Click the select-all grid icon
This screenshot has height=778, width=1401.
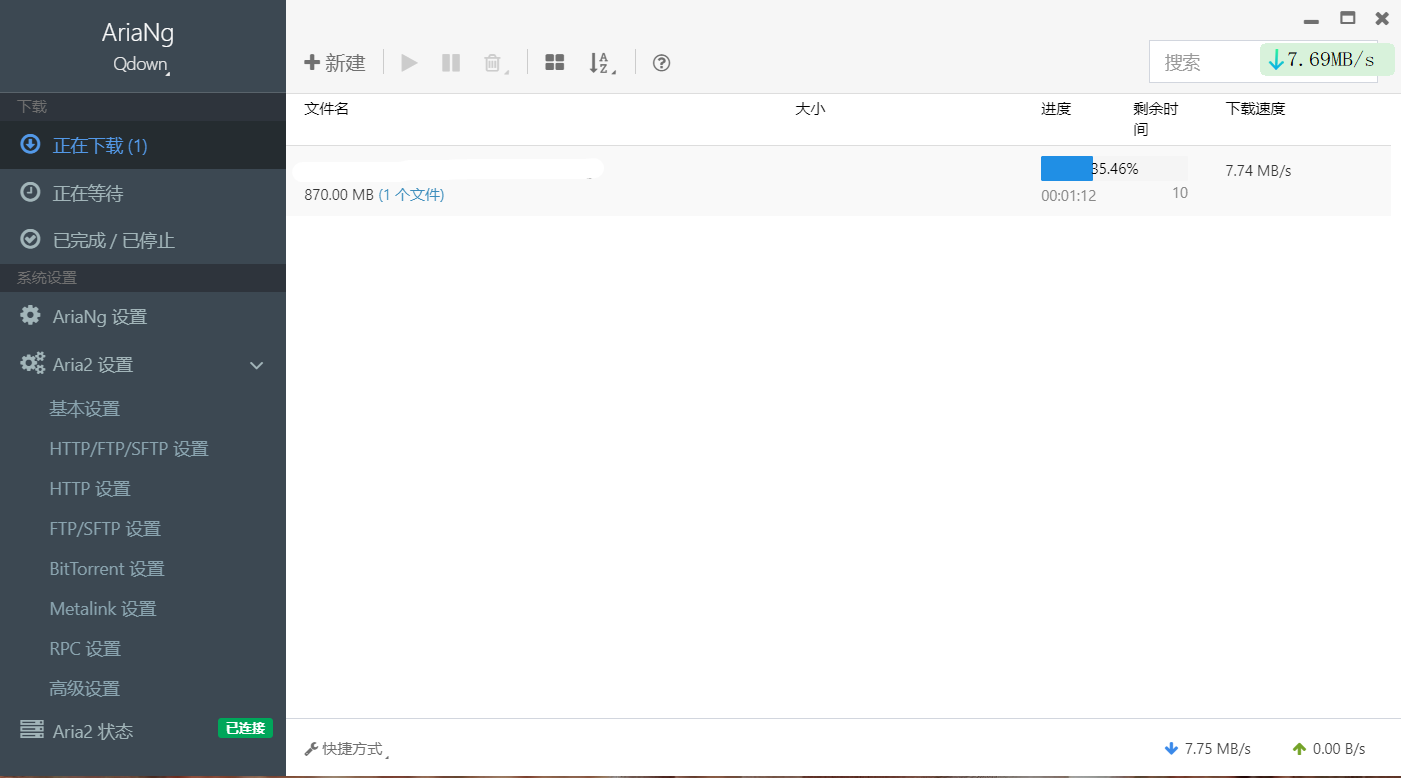(555, 63)
